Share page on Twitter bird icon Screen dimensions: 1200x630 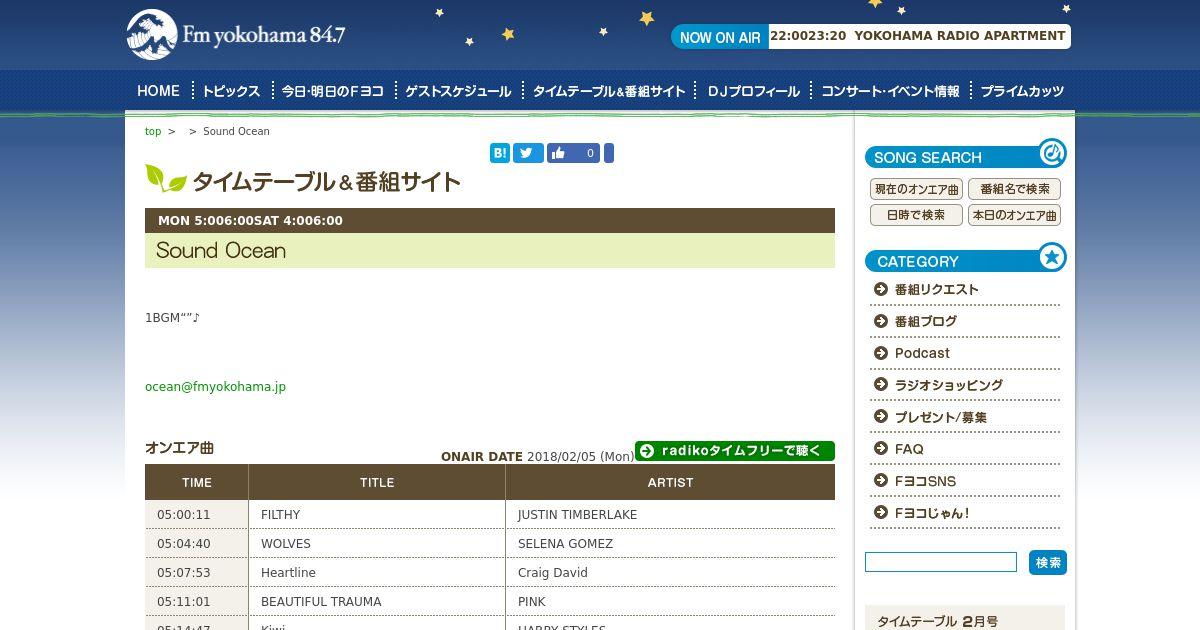tap(528, 153)
